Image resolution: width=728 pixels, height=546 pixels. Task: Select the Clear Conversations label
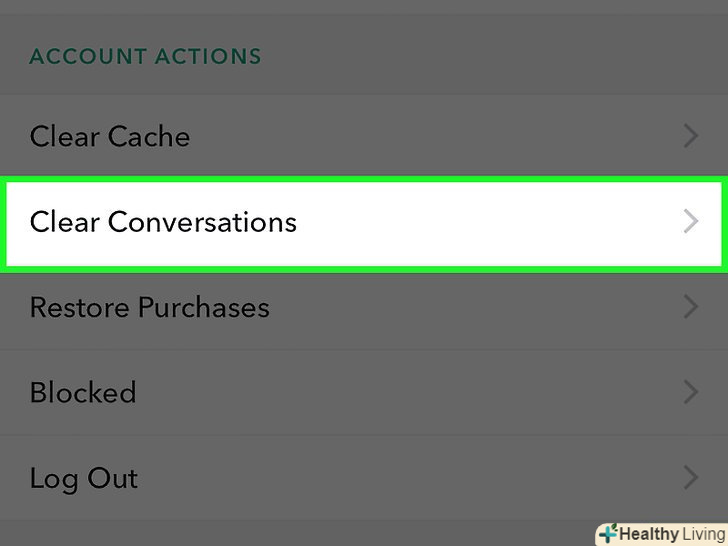pyautogui.click(x=163, y=221)
